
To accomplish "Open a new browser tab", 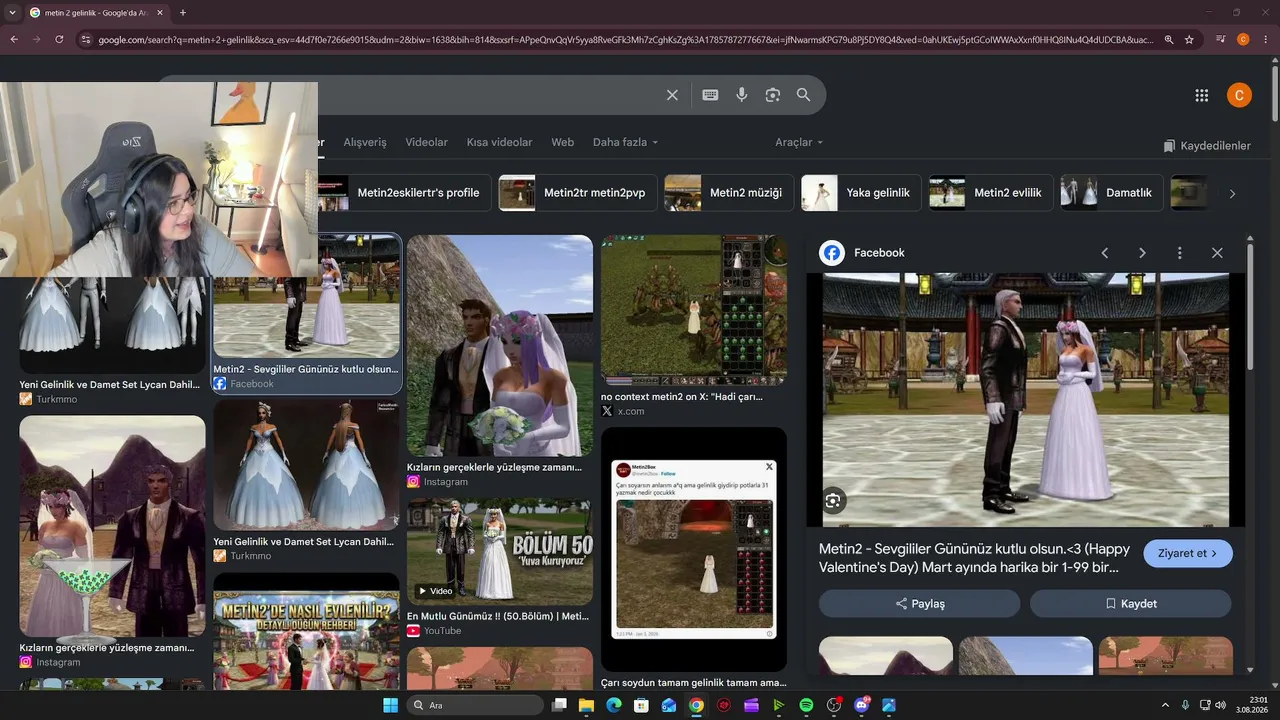I will pos(183,12).
